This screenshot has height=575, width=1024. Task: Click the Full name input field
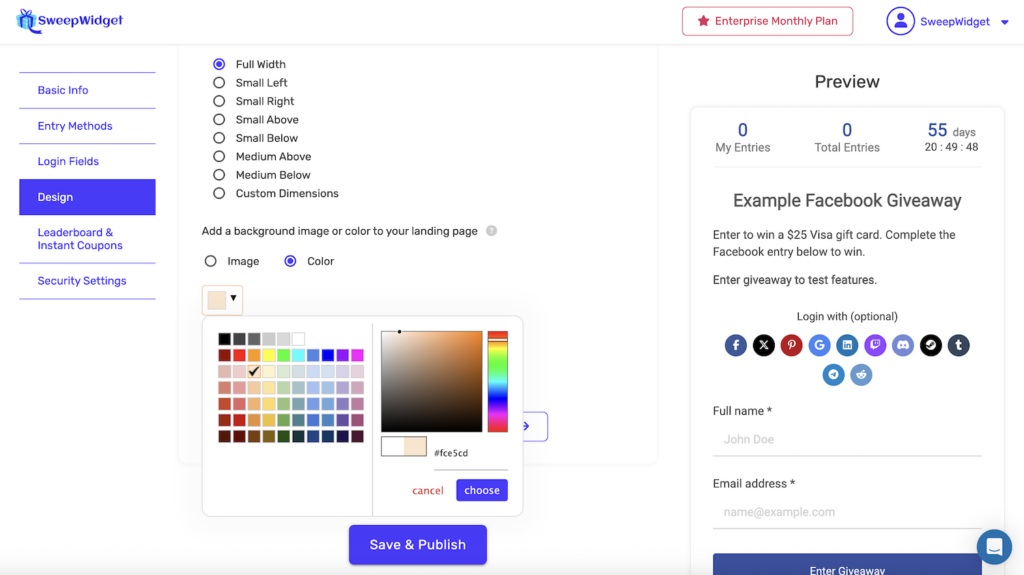[846, 439]
